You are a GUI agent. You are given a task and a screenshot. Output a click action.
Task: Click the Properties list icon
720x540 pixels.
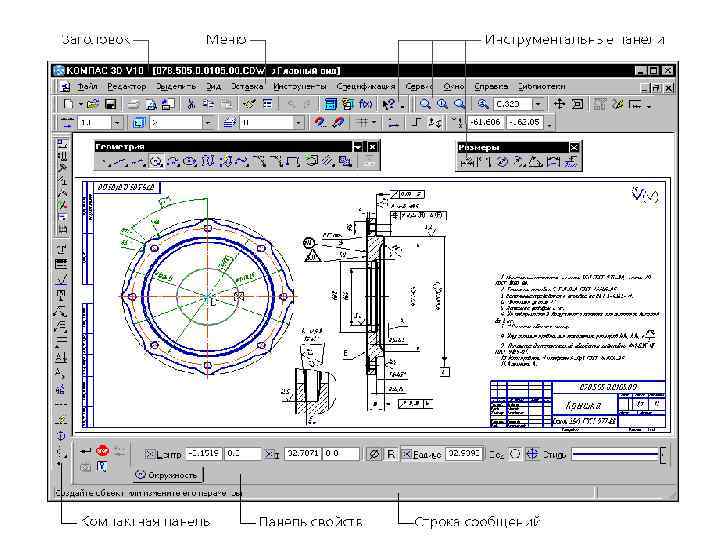267,104
